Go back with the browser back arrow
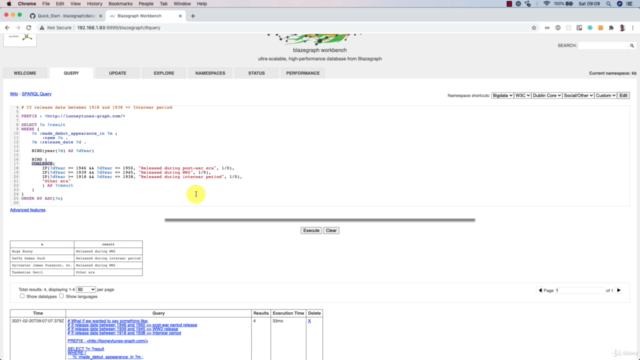Image resolution: width=640 pixels, height=360 pixels. tap(7, 28)
